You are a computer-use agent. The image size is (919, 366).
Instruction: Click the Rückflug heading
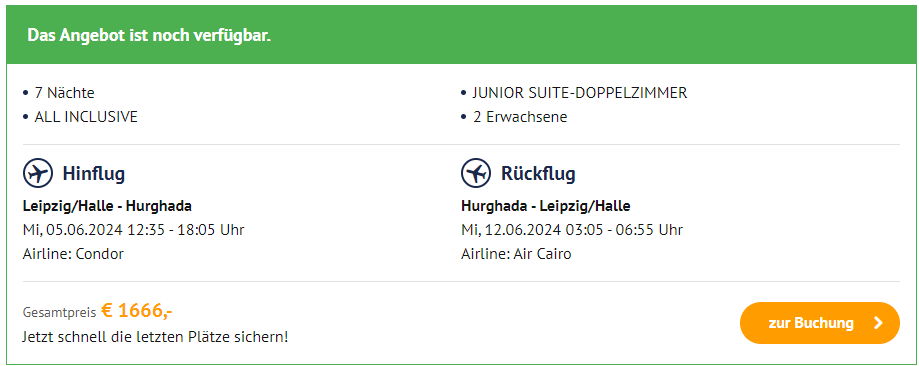click(x=538, y=174)
